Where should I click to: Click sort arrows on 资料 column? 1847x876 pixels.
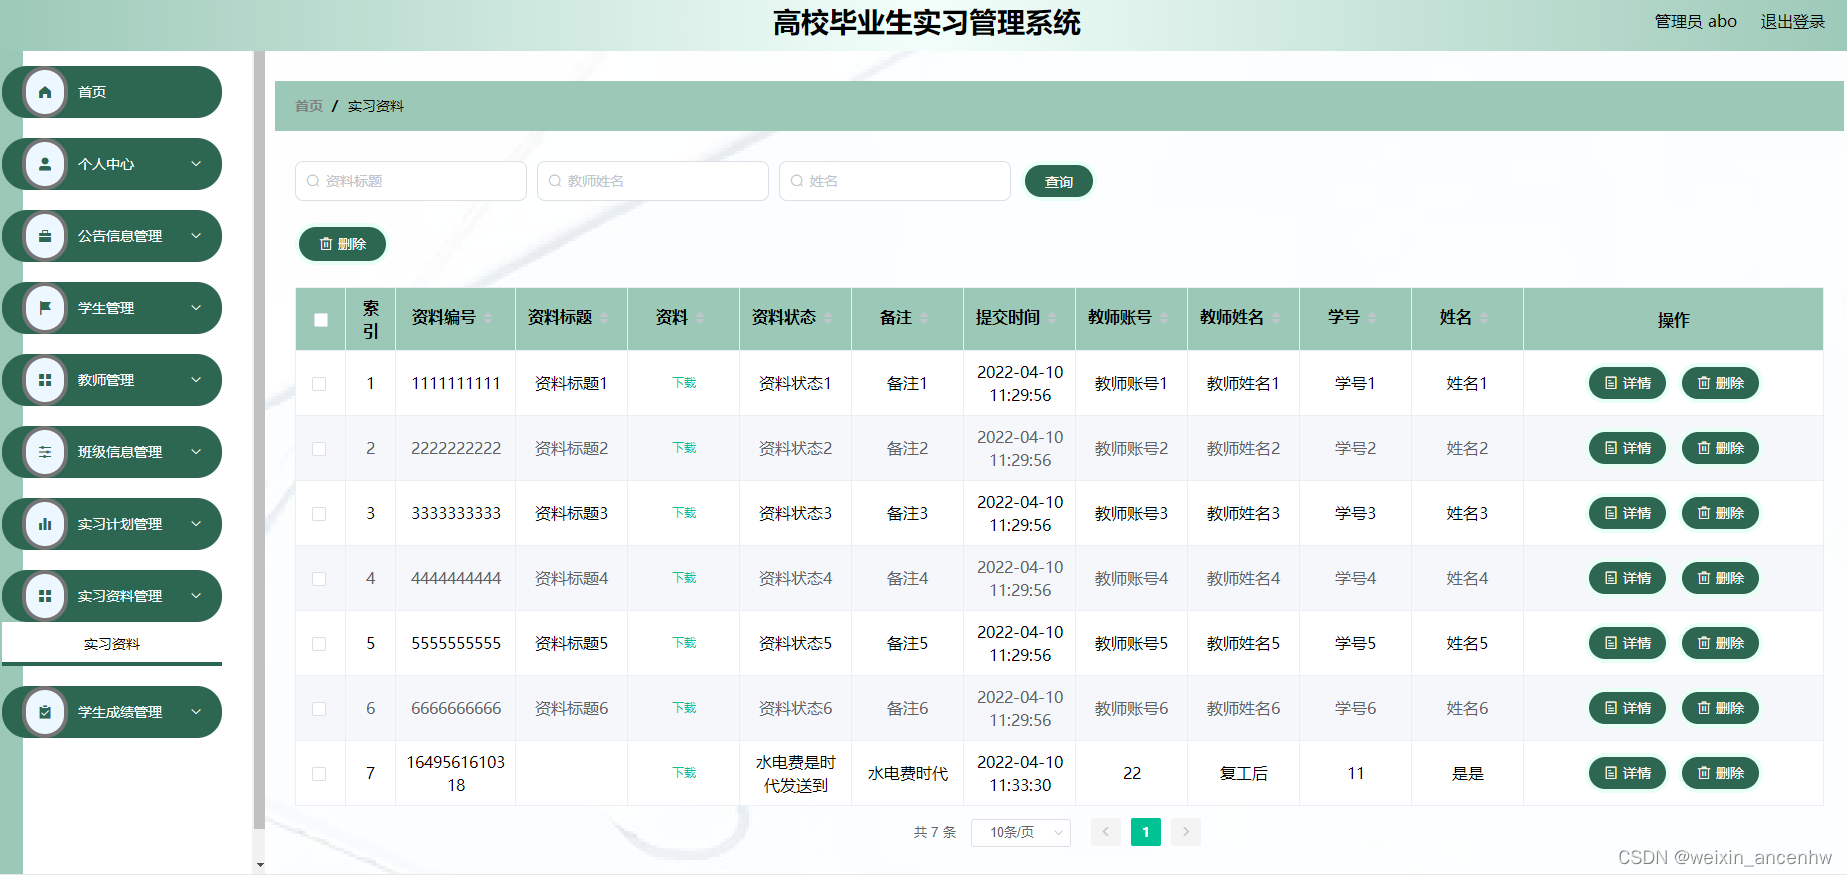[x=700, y=318]
